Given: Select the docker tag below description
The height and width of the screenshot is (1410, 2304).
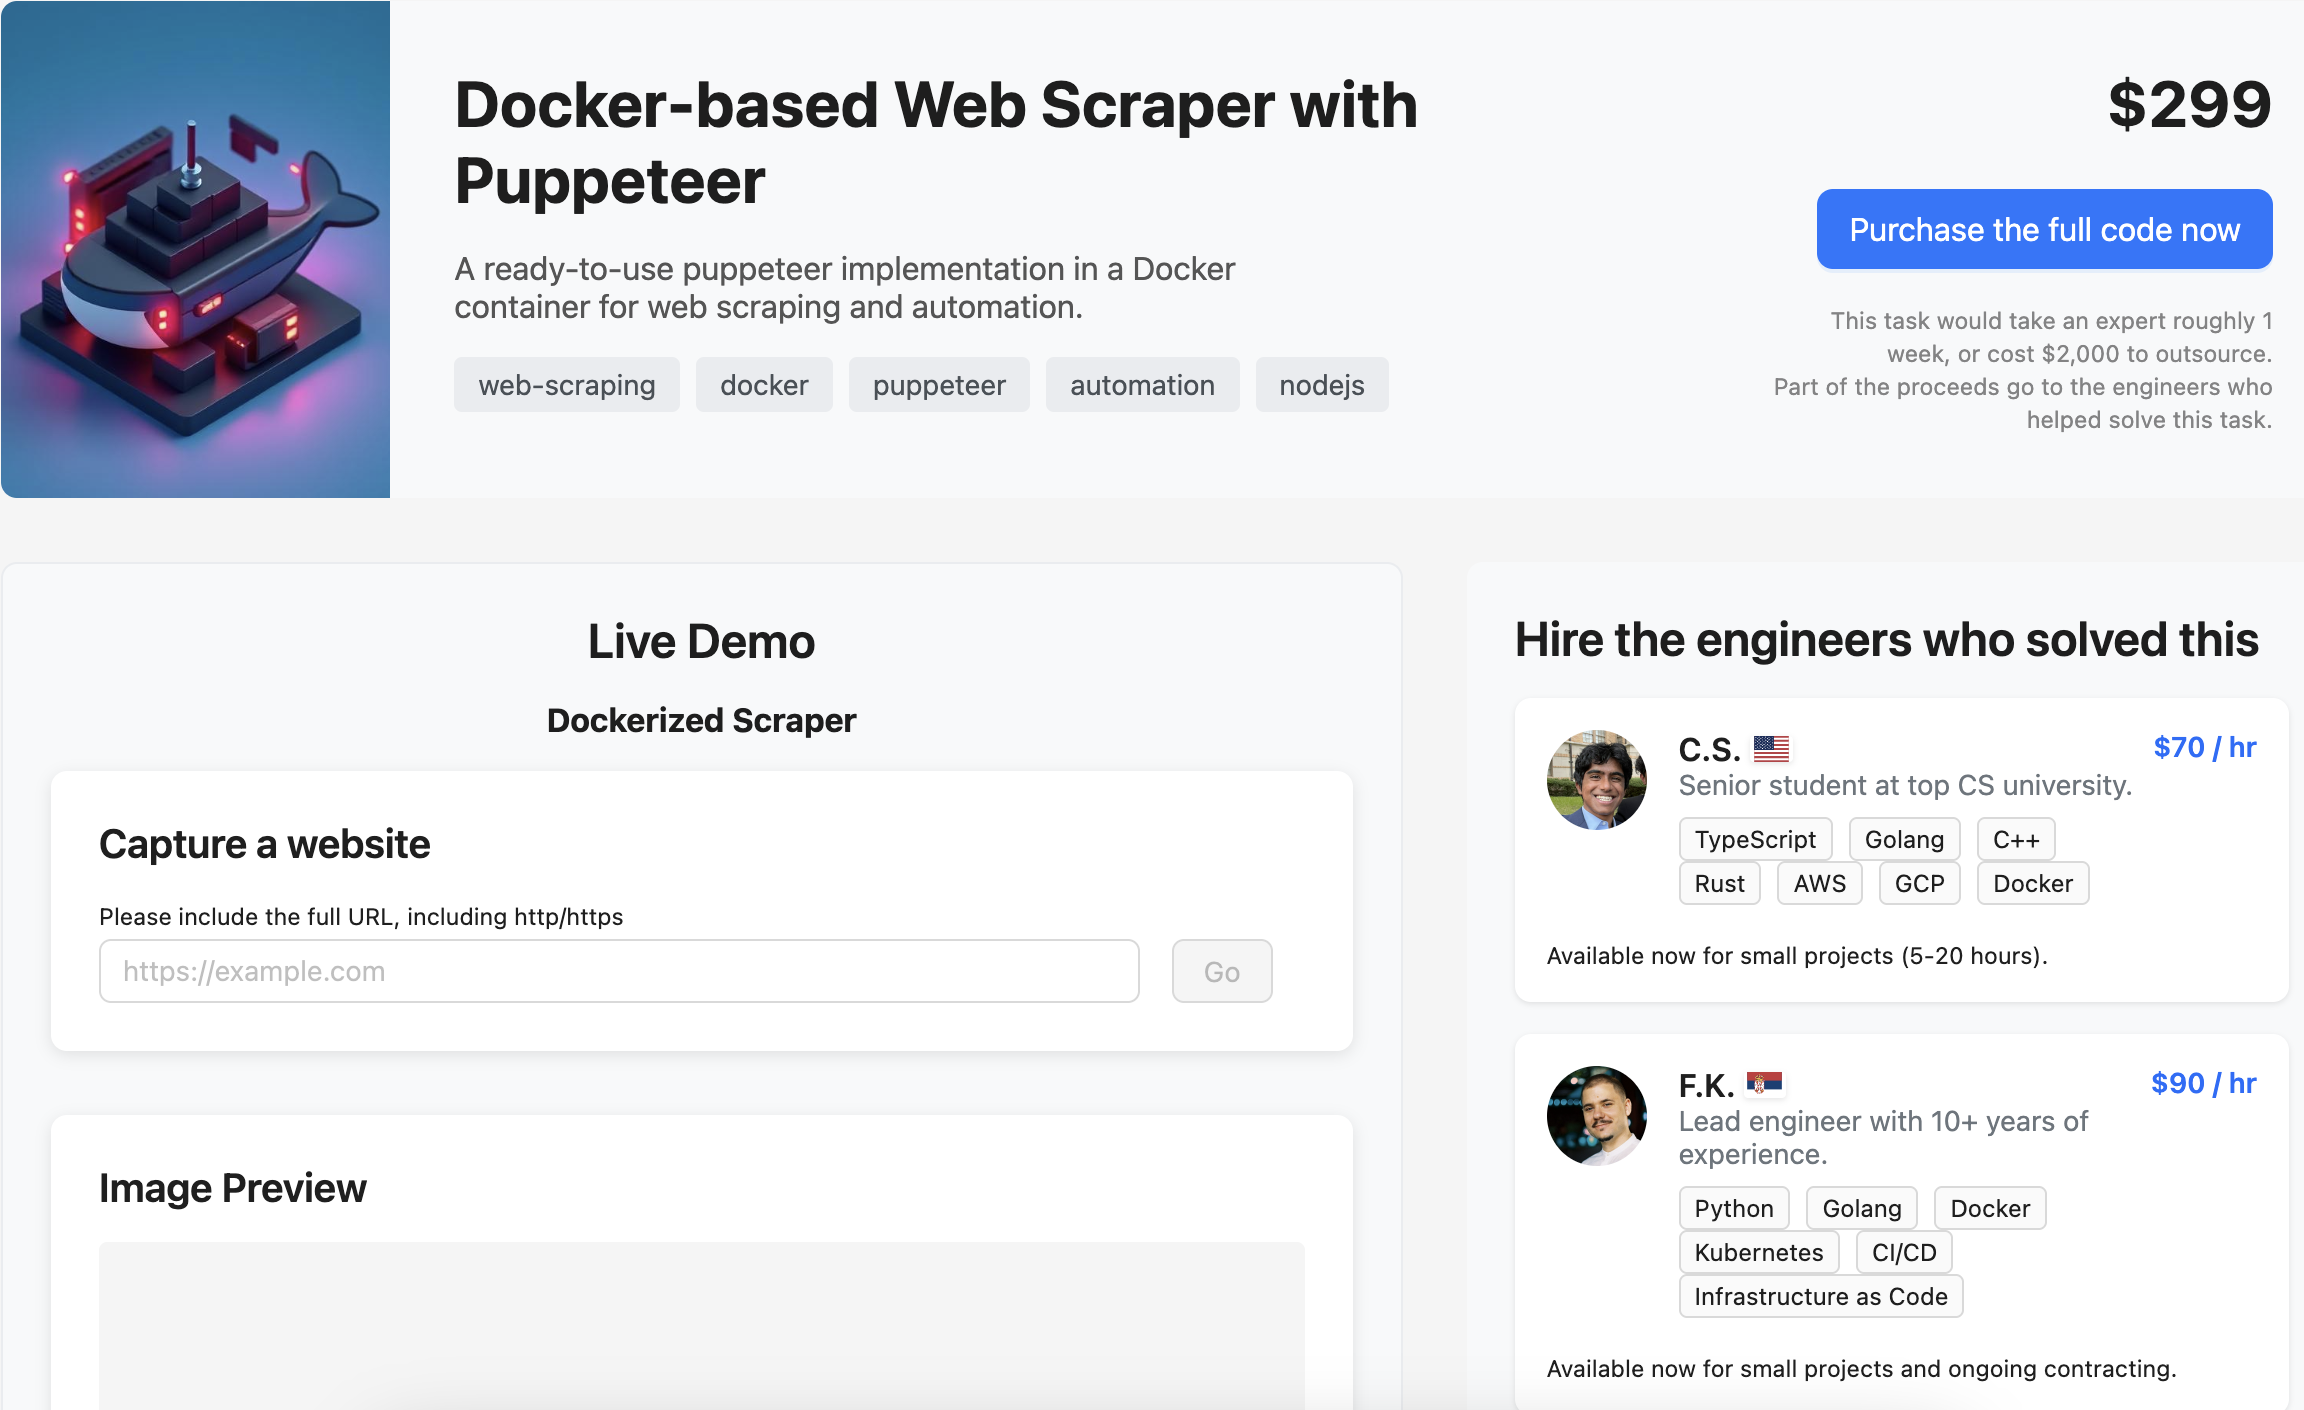Looking at the screenshot, I should pos(764,385).
